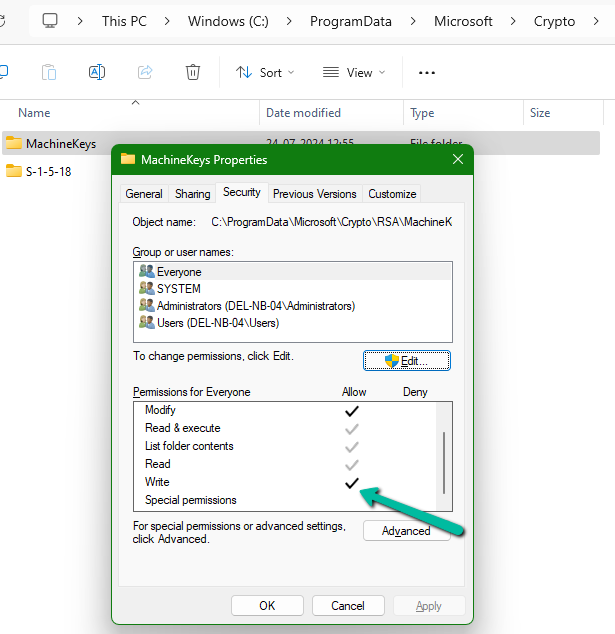Select Everyone in group list
This screenshot has height=634, width=615.
[294, 272]
